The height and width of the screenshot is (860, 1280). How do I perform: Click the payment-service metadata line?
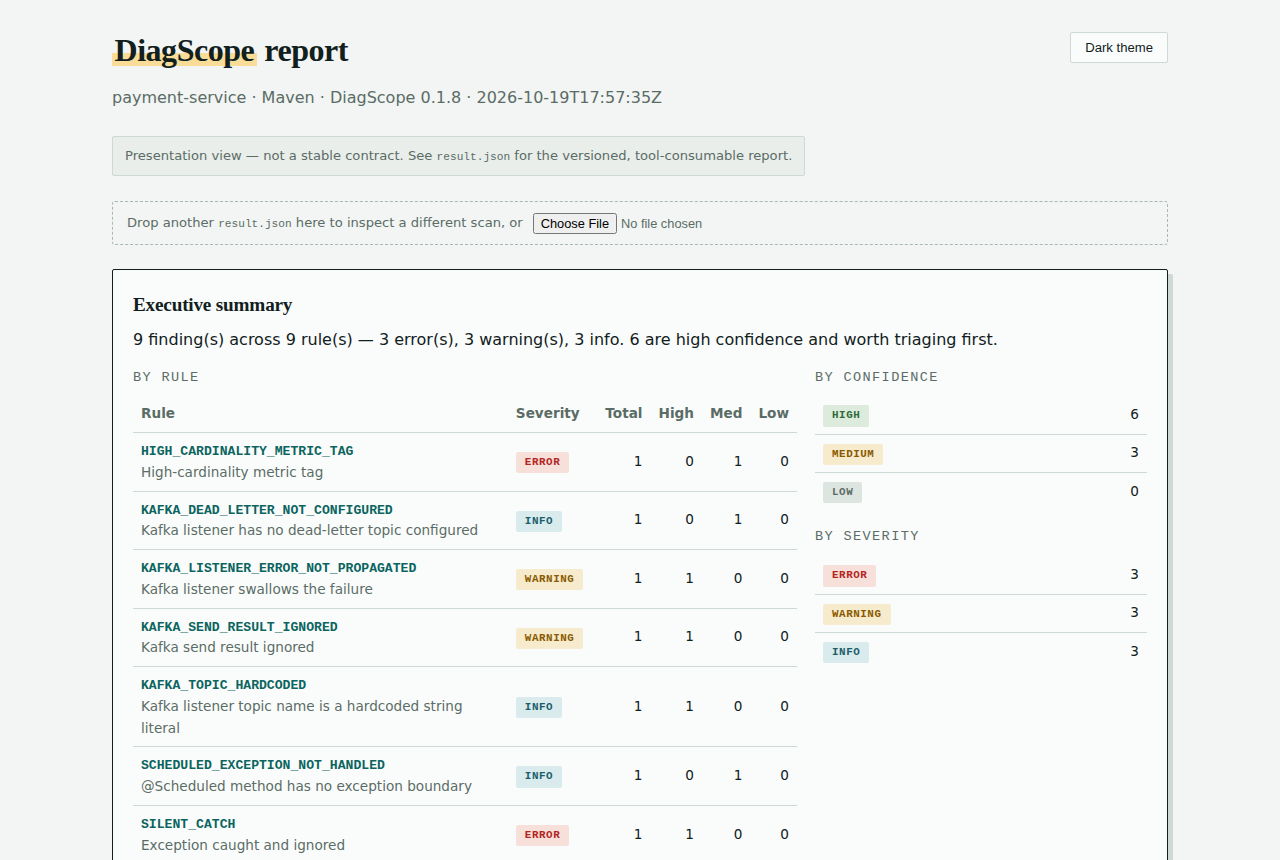(387, 98)
